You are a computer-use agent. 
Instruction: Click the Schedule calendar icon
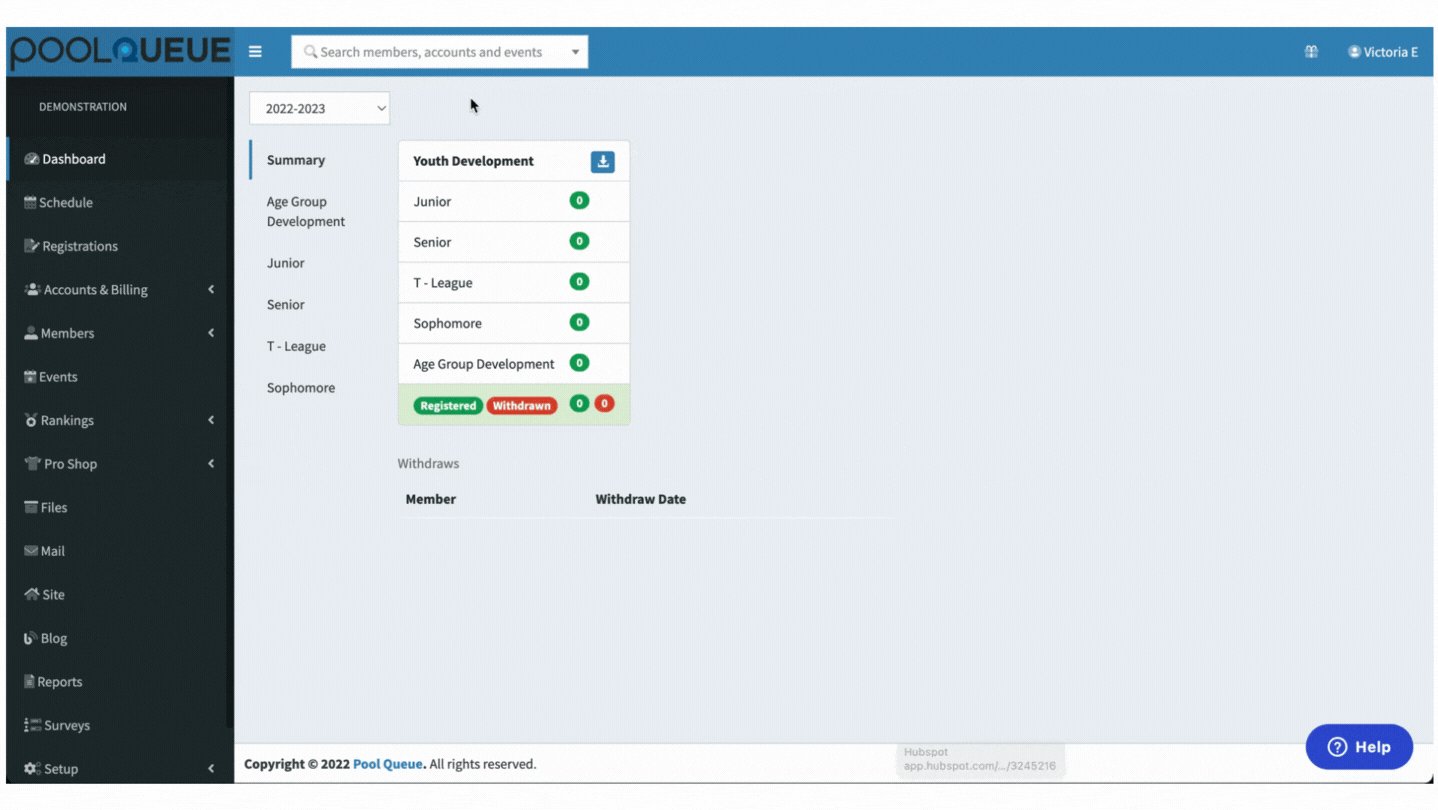click(x=30, y=202)
